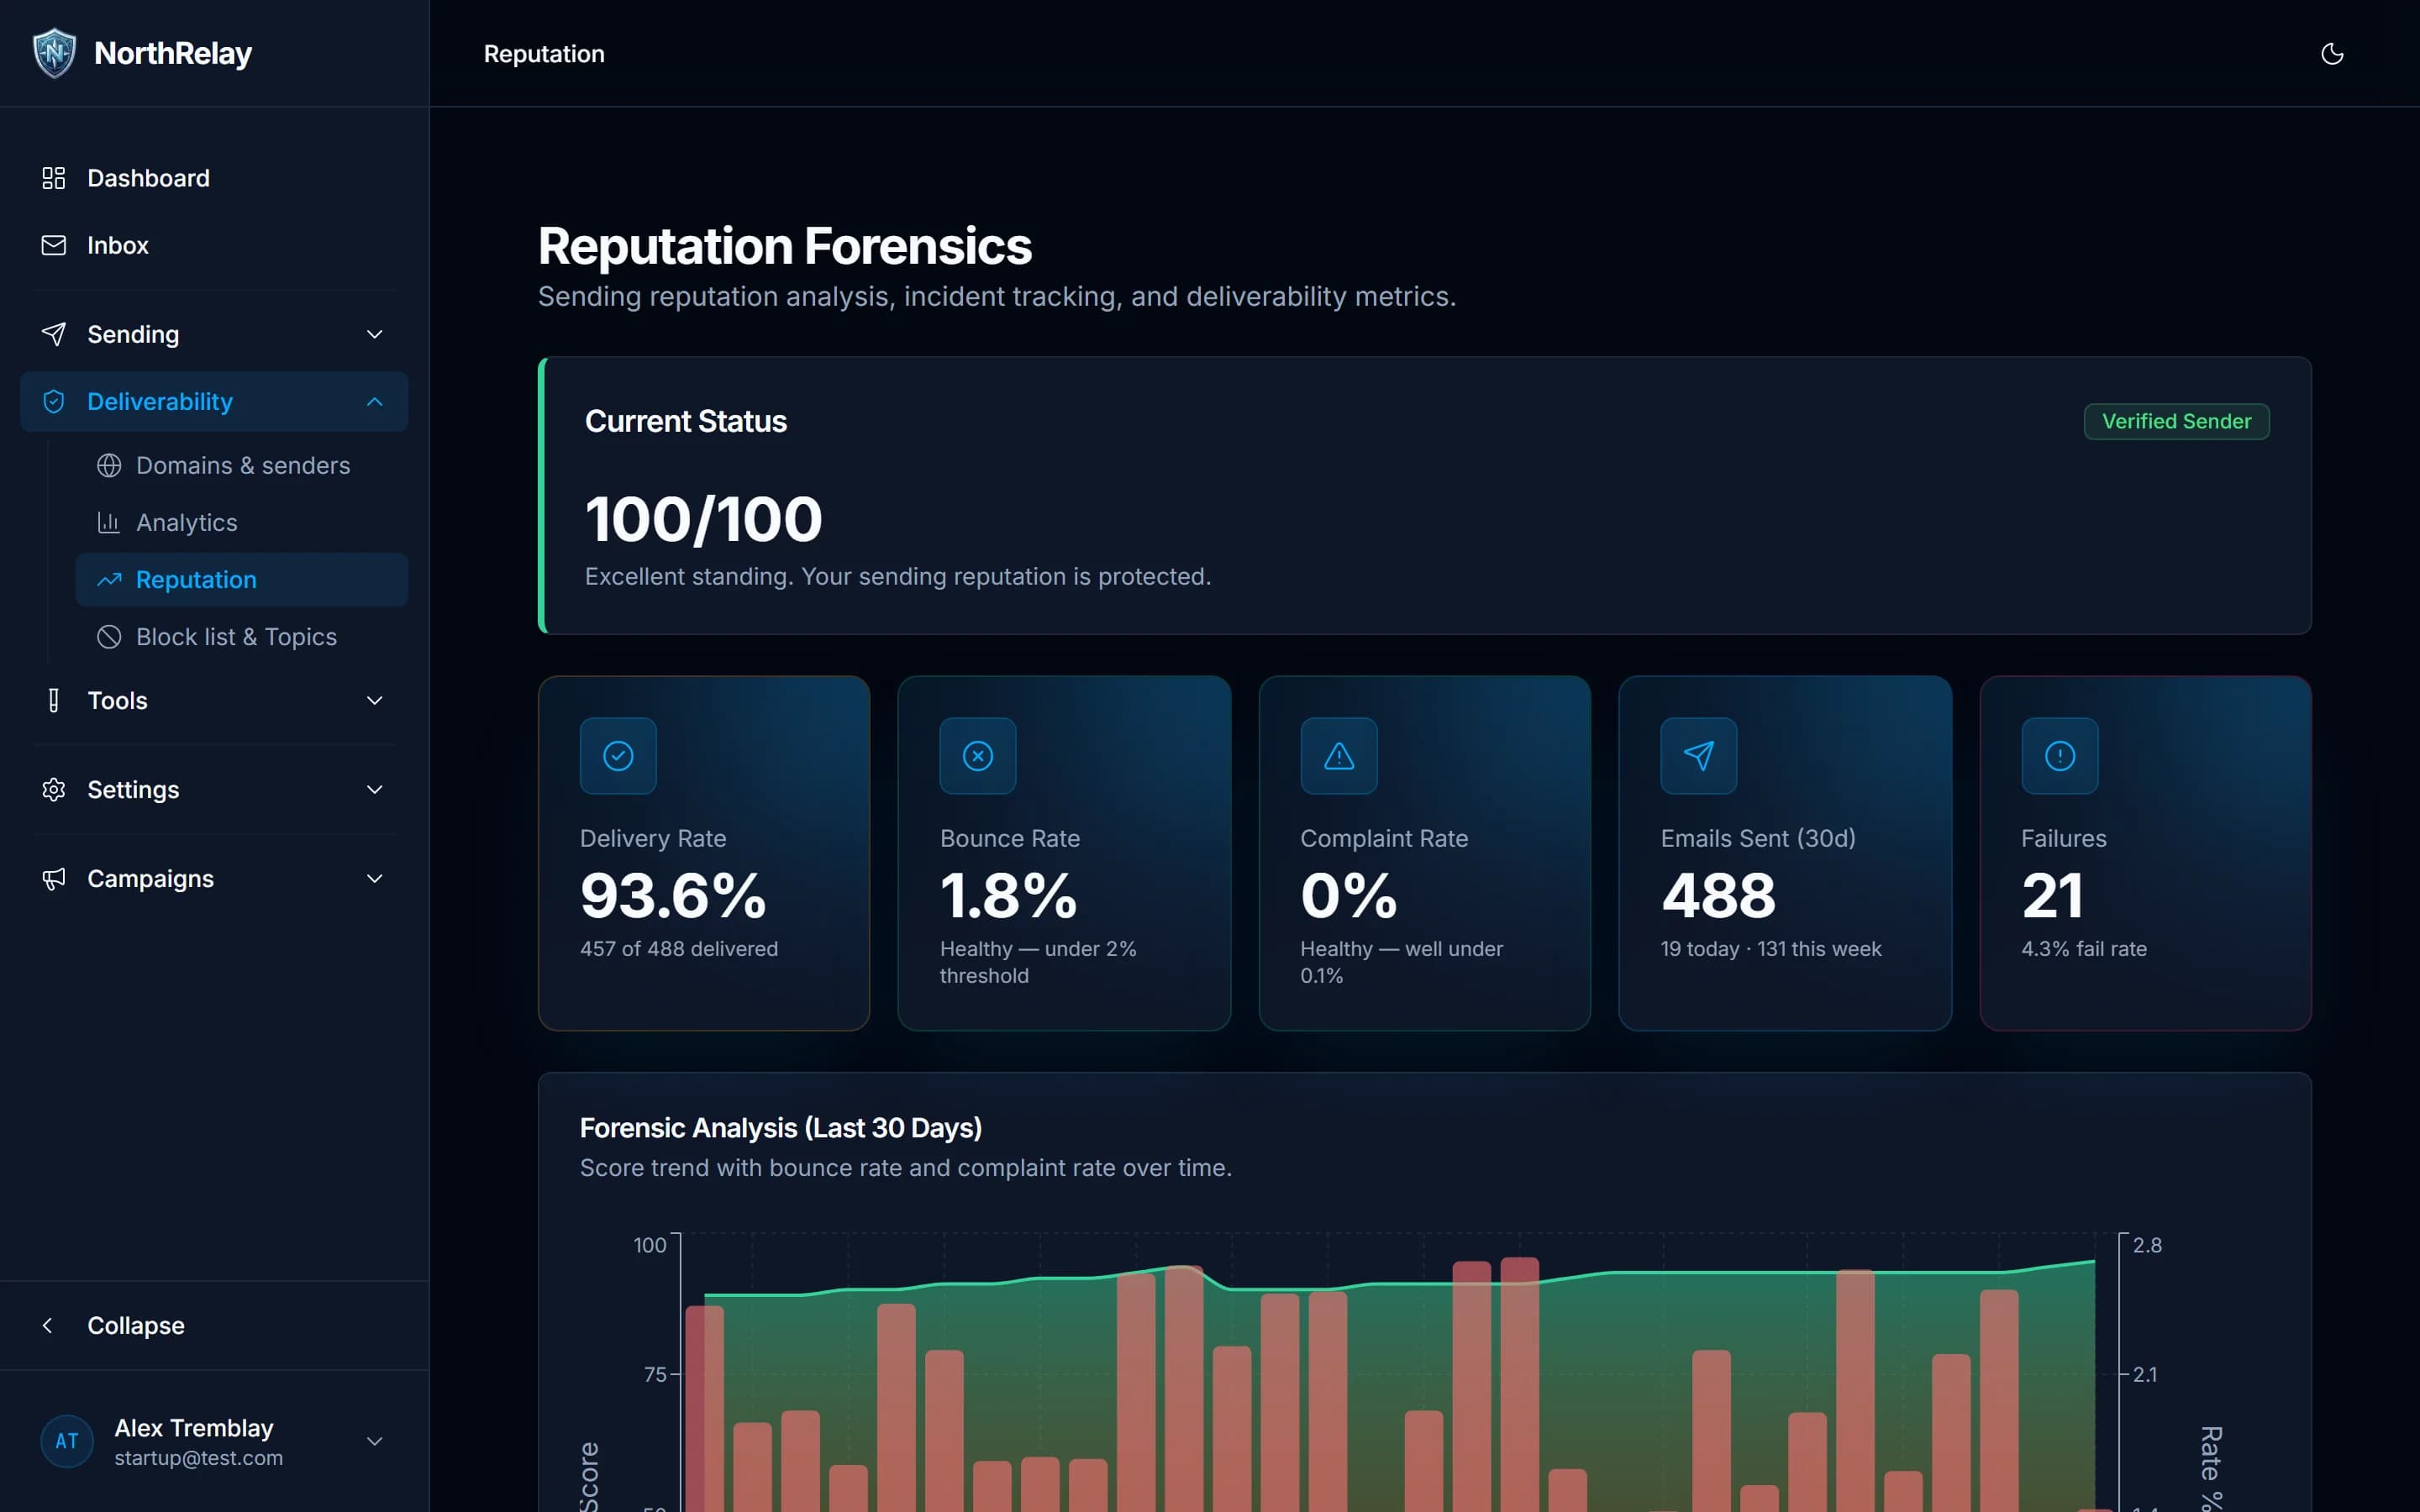Open the Alex Tremblay account dropdown chevron
This screenshot has height=1512, width=2420.
(375, 1441)
